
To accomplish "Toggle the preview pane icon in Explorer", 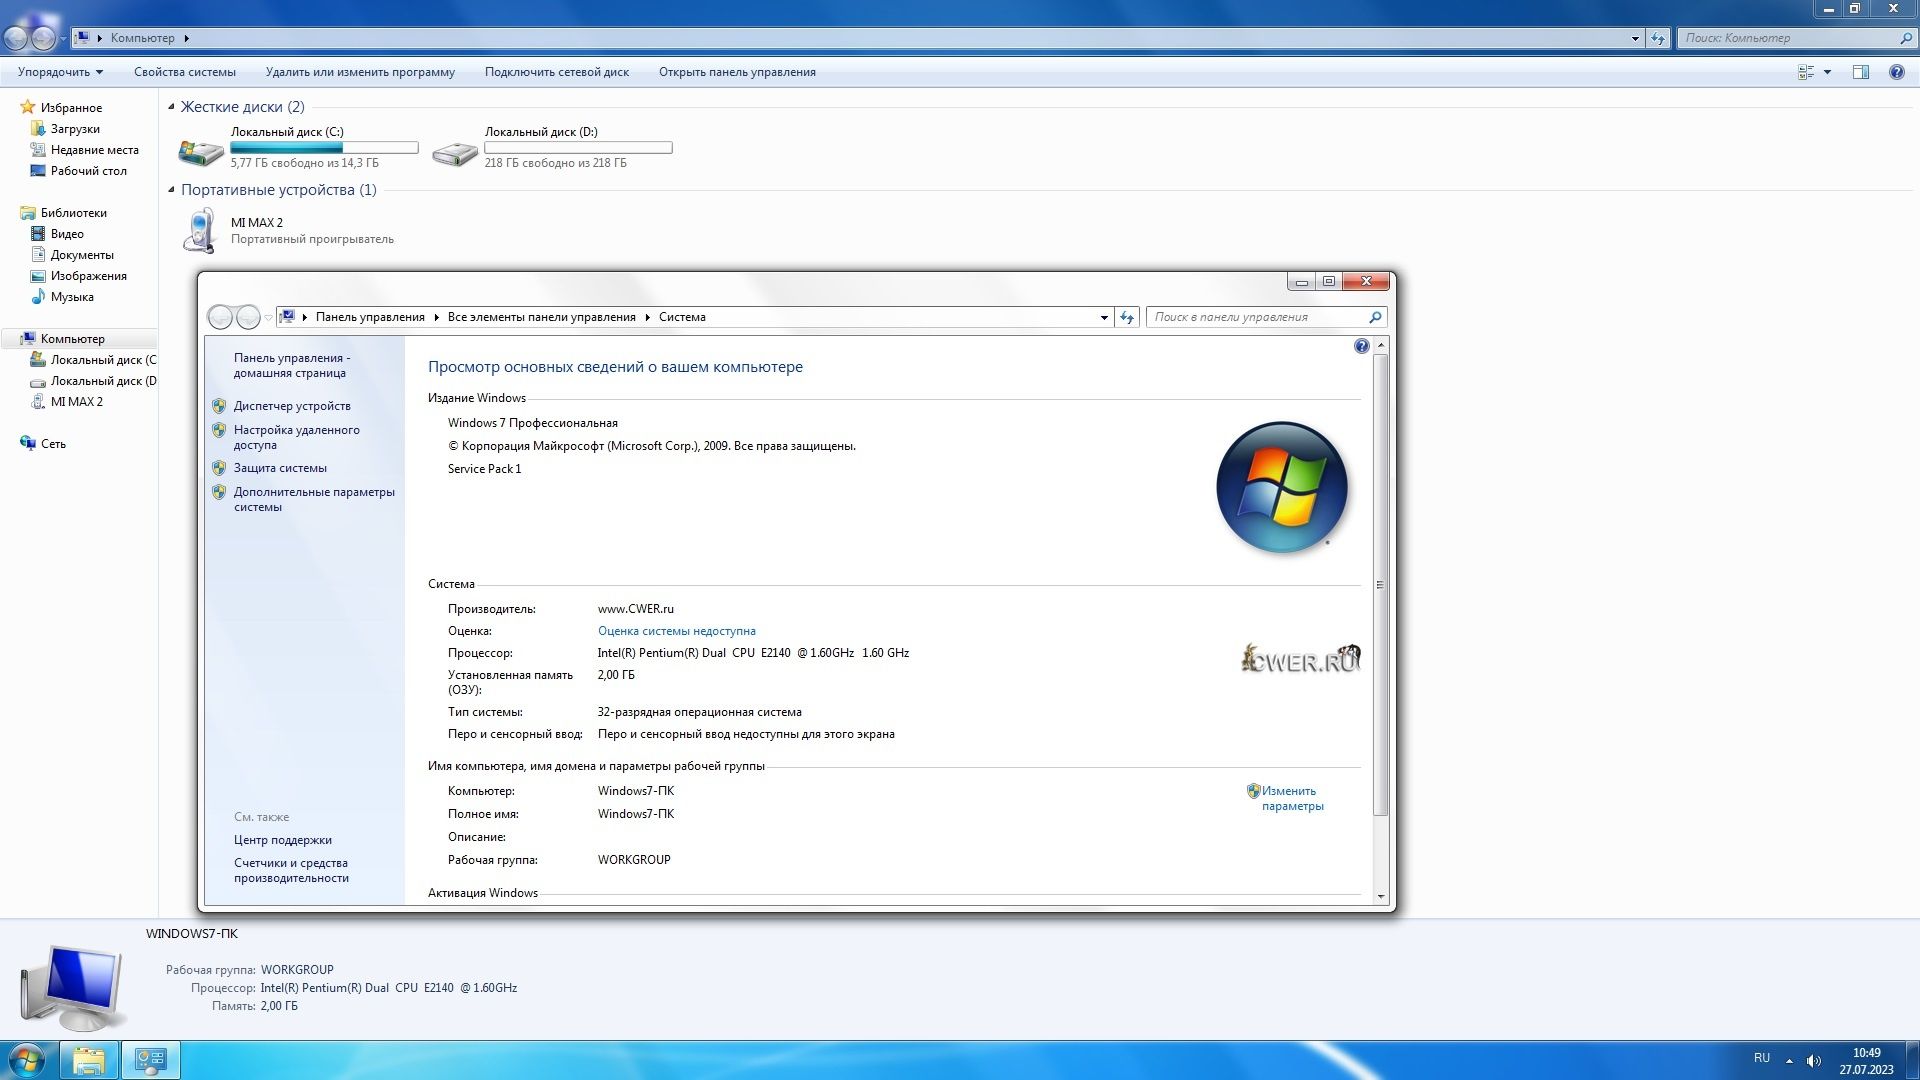I will [1860, 72].
